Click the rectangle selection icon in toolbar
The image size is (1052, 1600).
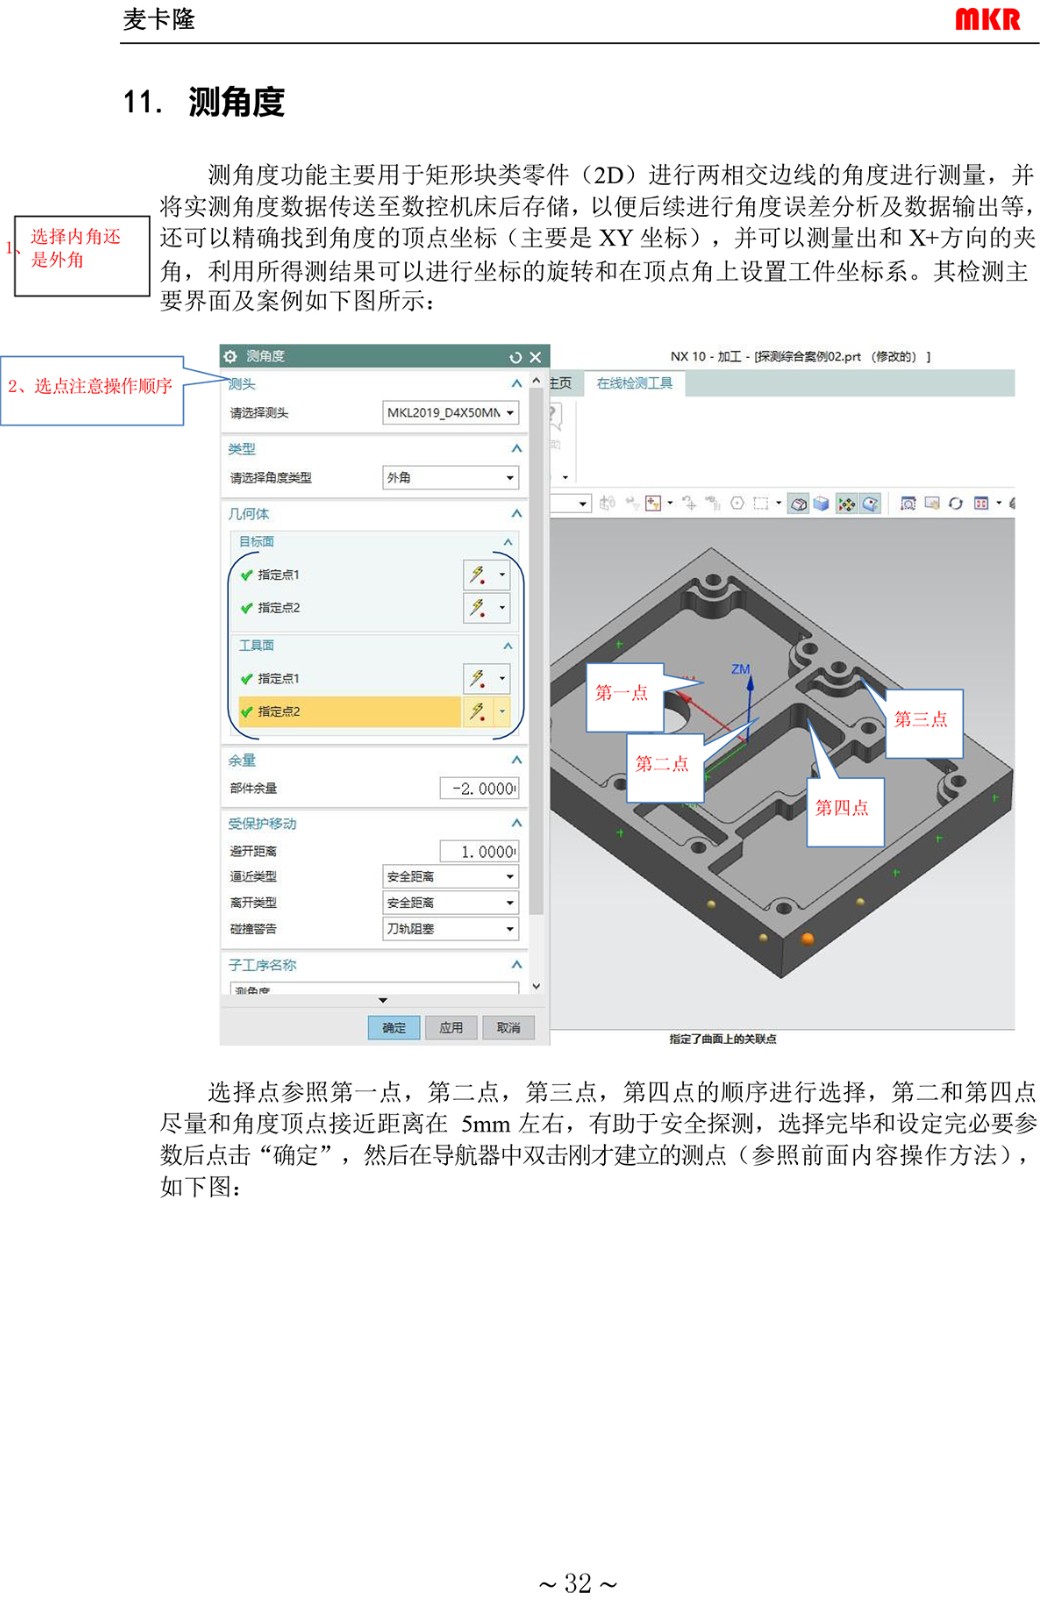coord(760,504)
